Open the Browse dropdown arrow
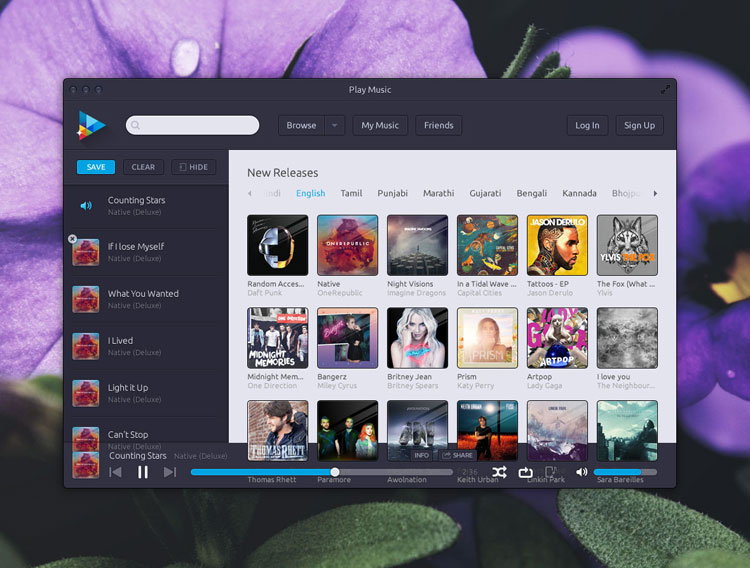The height and width of the screenshot is (568, 750). 335,125
